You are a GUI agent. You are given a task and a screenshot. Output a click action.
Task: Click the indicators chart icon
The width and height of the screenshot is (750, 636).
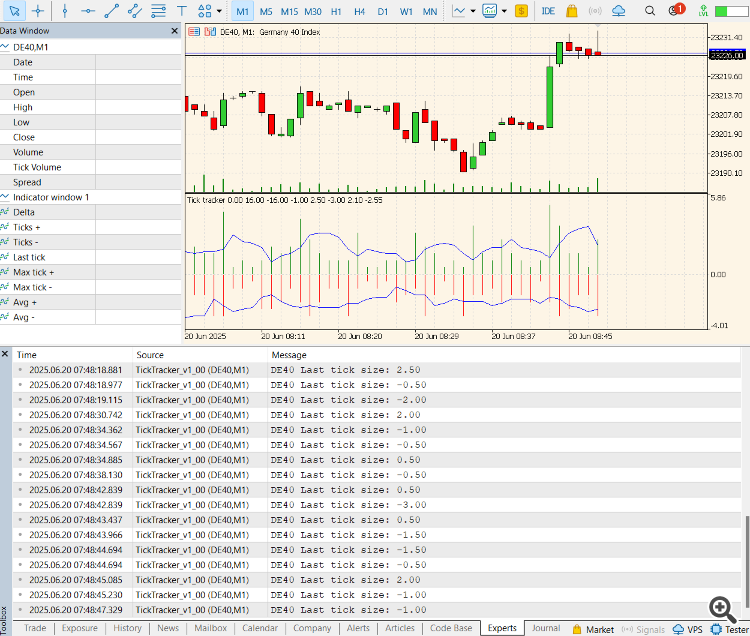point(490,11)
